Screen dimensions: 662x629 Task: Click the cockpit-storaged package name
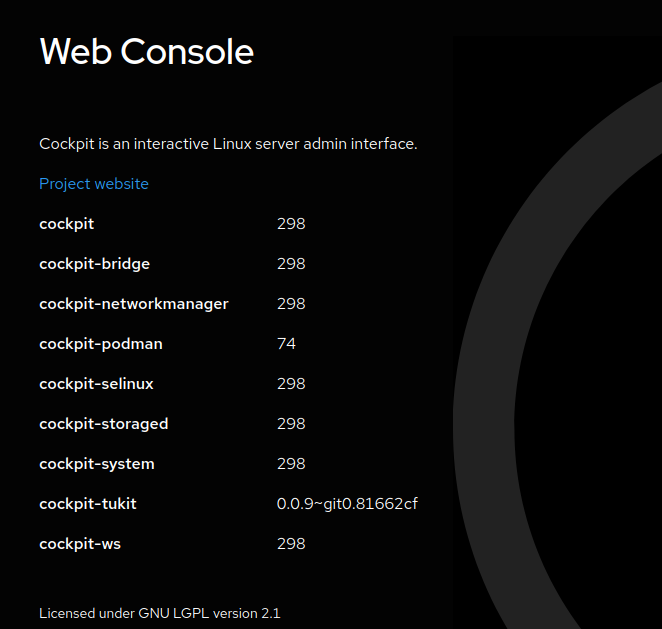[104, 424]
